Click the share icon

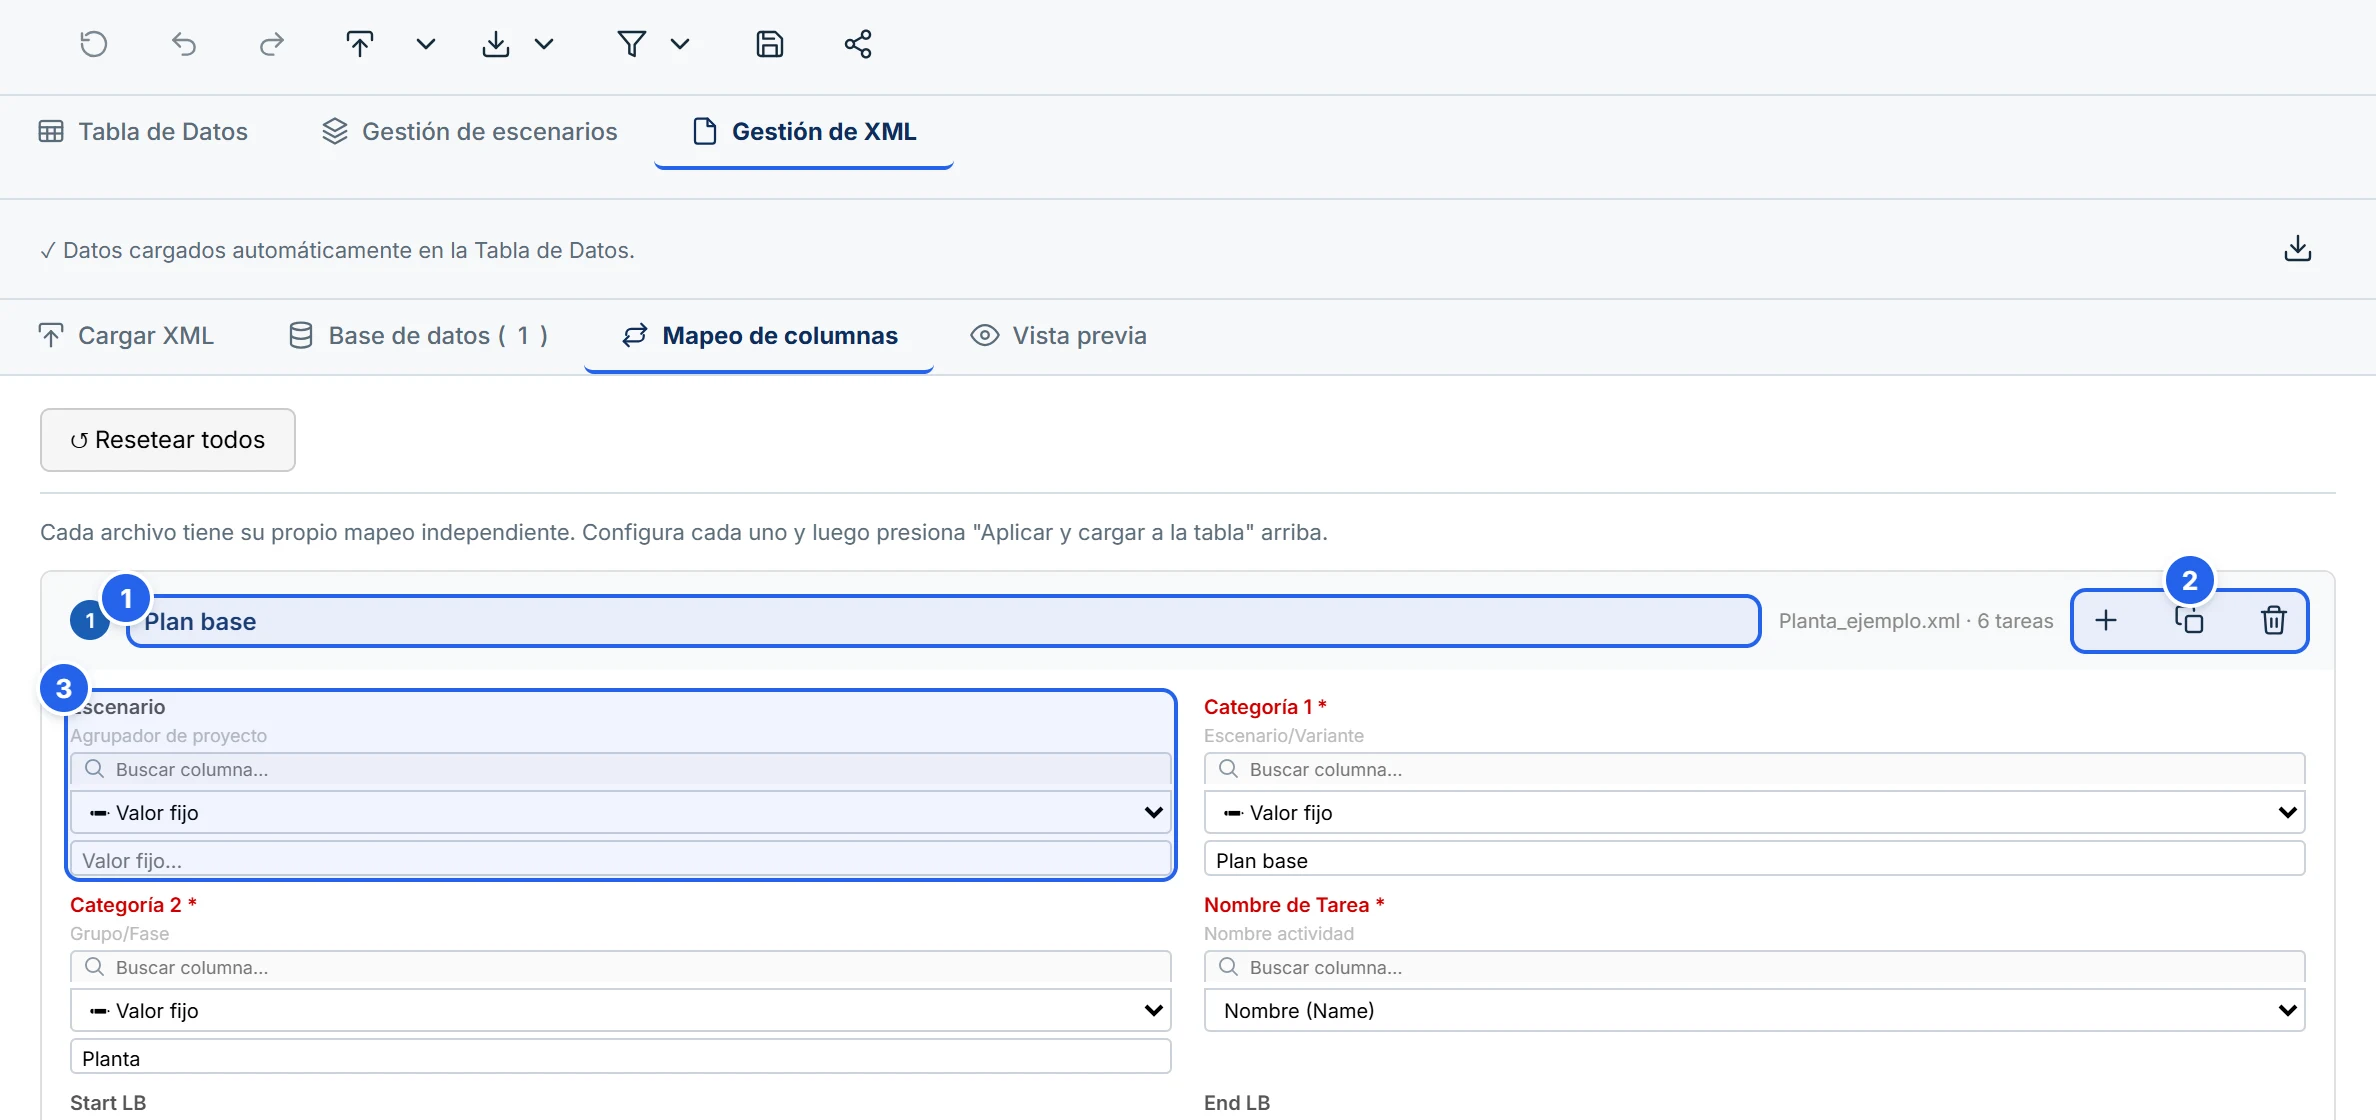[x=858, y=44]
